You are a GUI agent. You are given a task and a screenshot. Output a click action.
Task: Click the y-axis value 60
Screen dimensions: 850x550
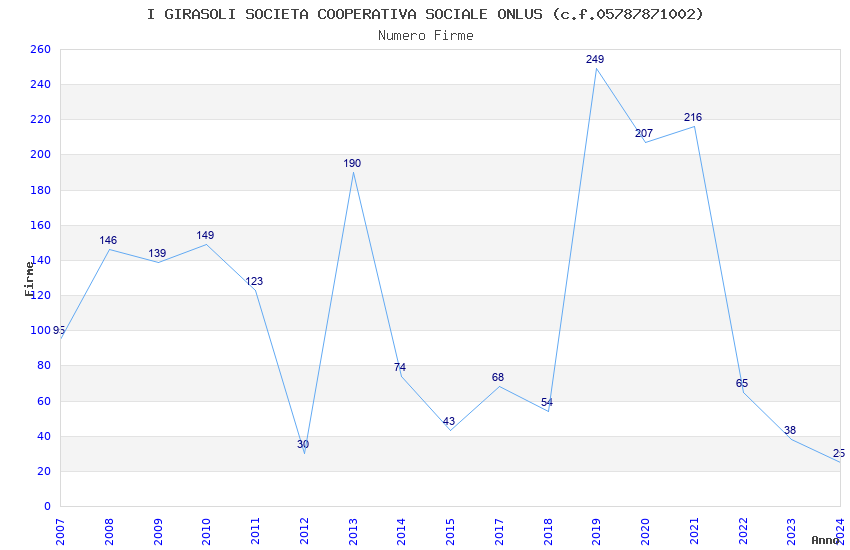tap(43, 401)
